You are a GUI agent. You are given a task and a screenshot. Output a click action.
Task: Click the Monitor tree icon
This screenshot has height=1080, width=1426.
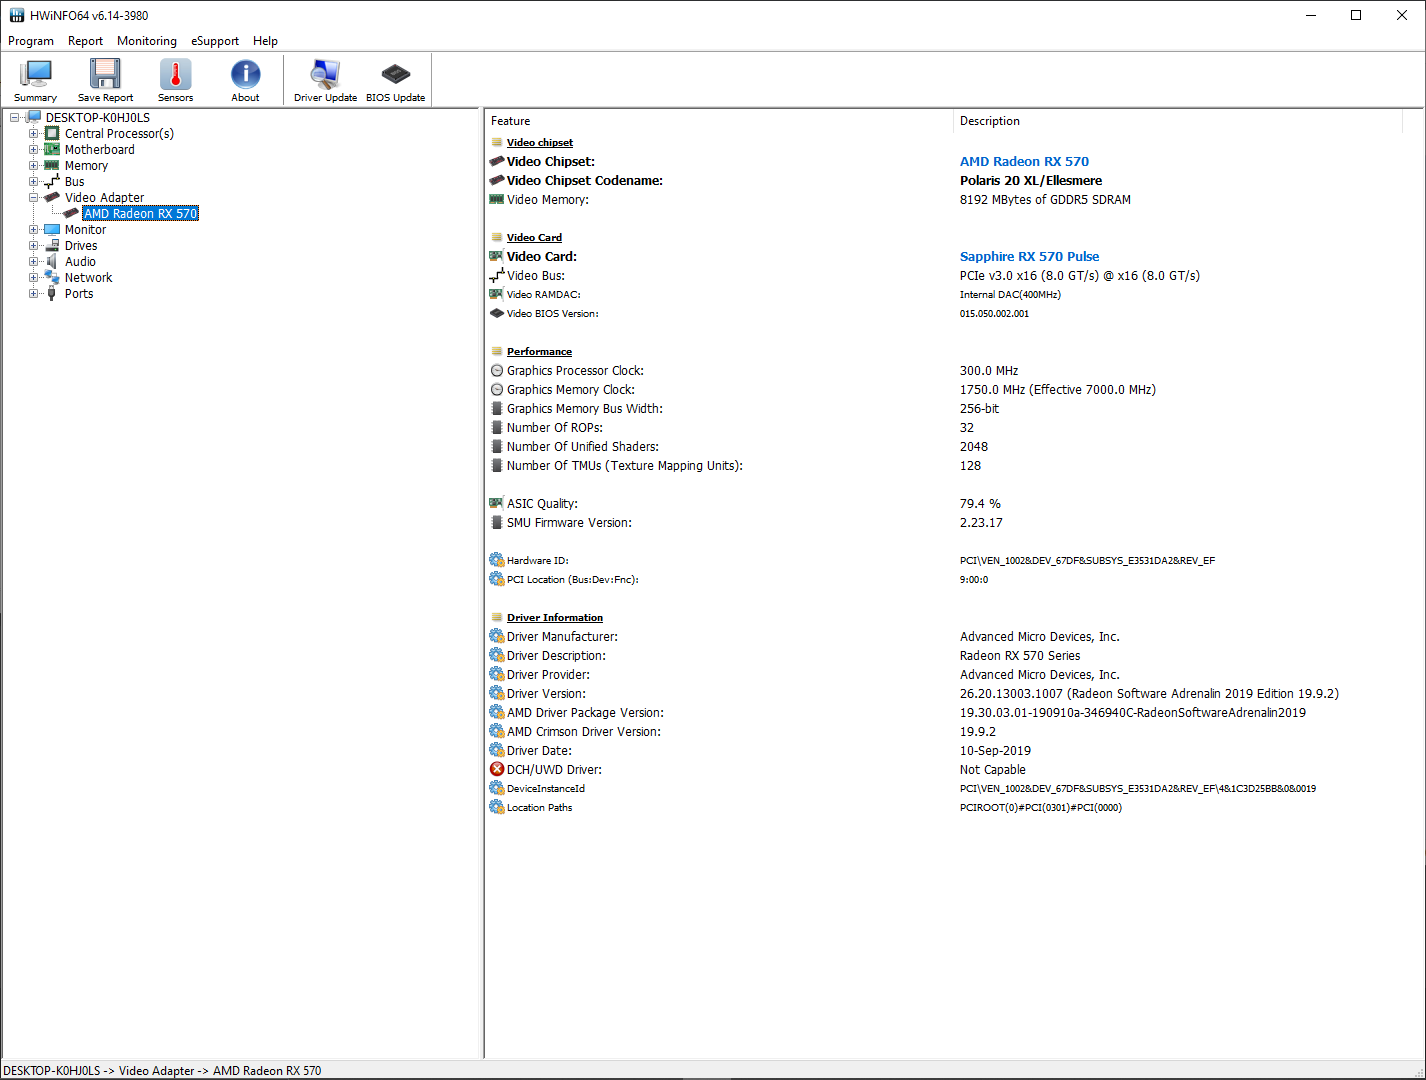click(52, 229)
